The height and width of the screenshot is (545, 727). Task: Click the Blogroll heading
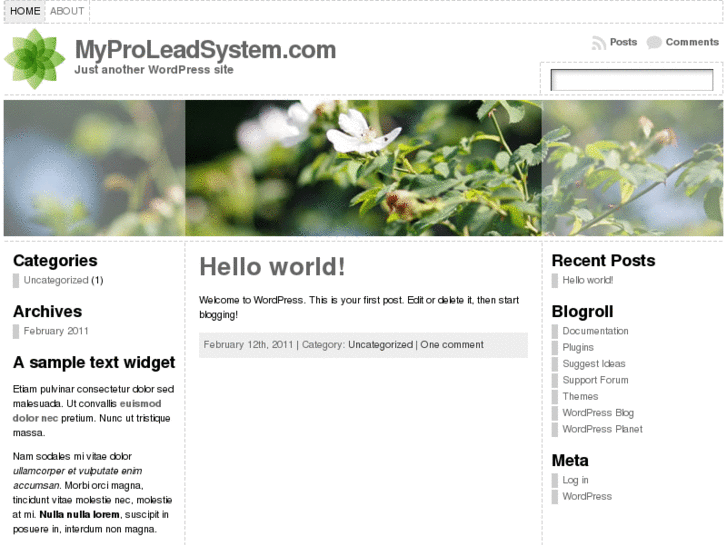[x=582, y=312]
